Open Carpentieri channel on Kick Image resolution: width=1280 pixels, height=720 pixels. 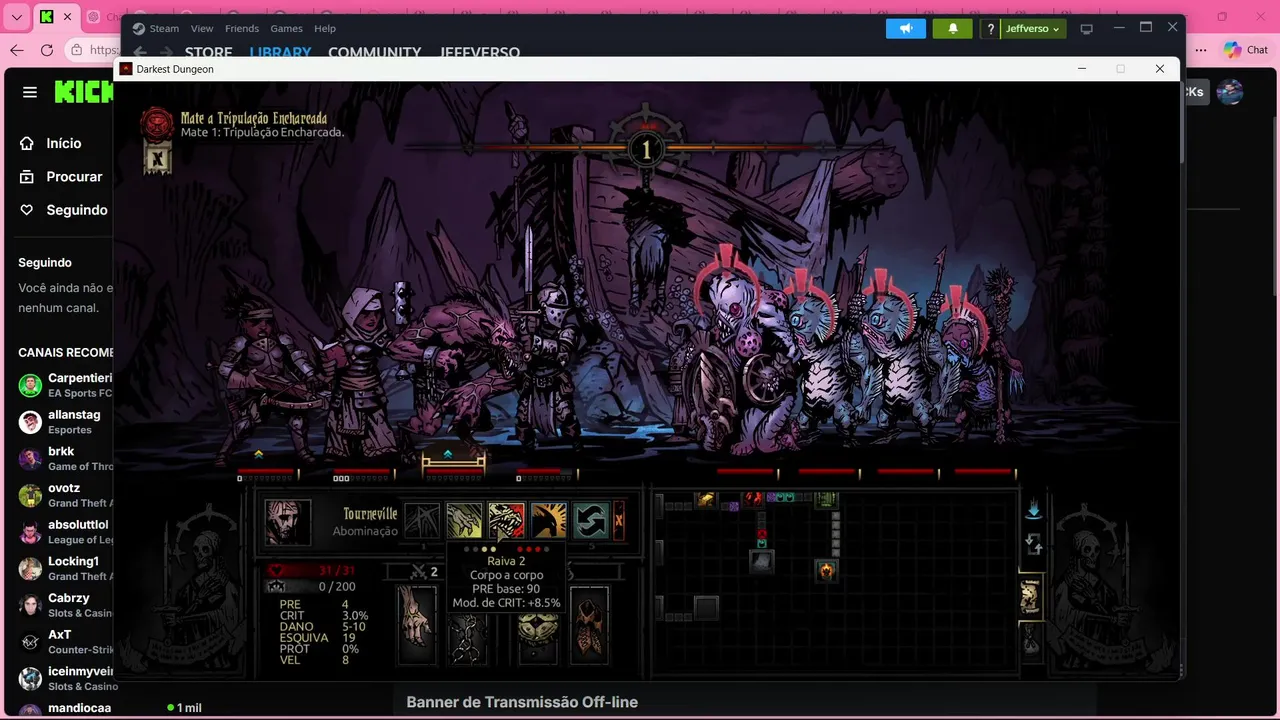click(x=65, y=385)
